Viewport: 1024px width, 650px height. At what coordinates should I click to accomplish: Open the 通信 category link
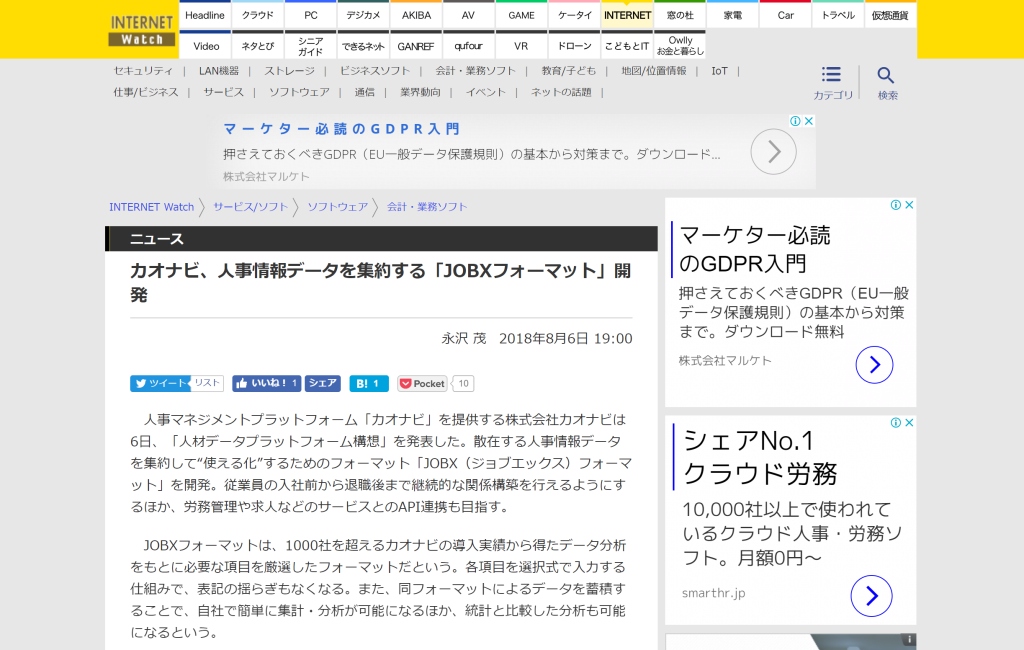(364, 92)
